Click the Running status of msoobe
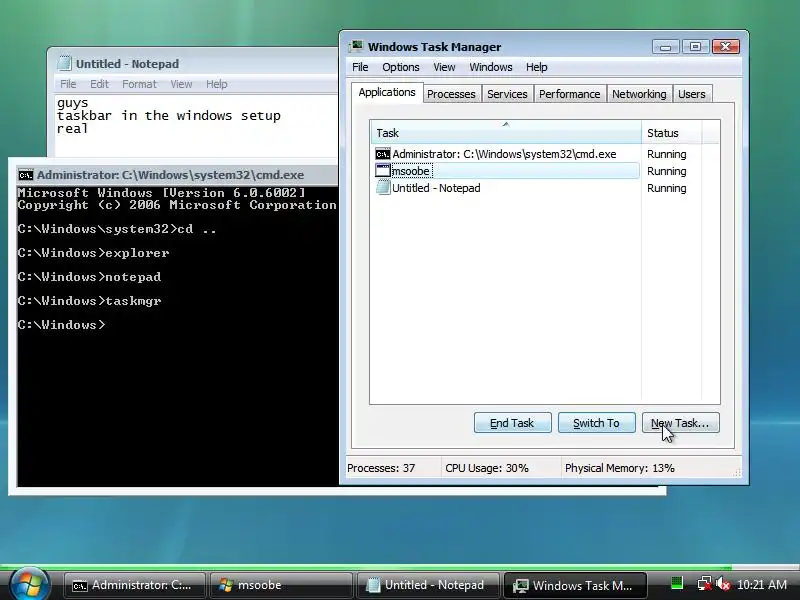Viewport: 800px width, 600px height. click(666, 171)
